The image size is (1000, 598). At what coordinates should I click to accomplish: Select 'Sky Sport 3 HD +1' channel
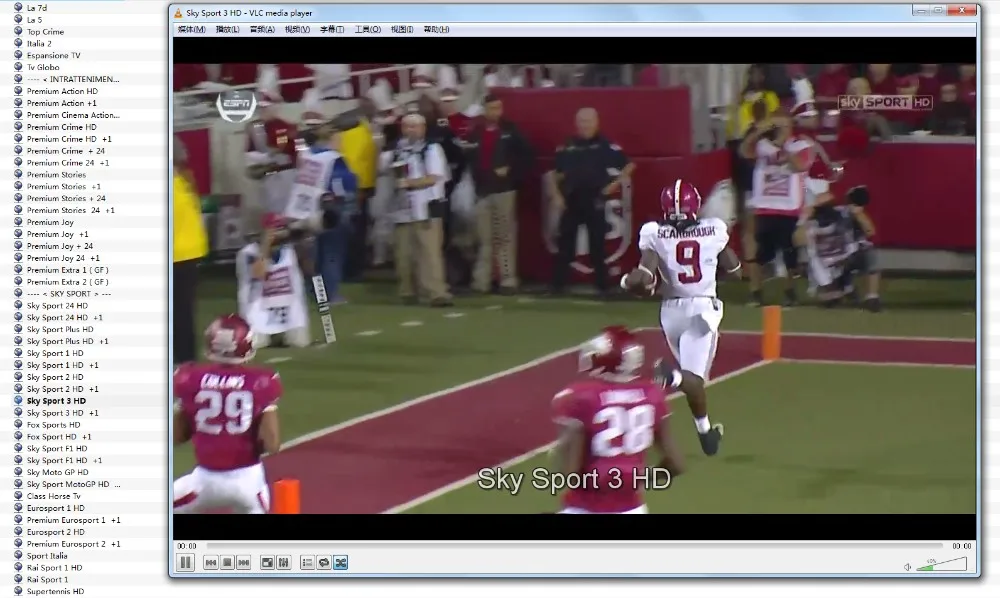click(x=62, y=413)
